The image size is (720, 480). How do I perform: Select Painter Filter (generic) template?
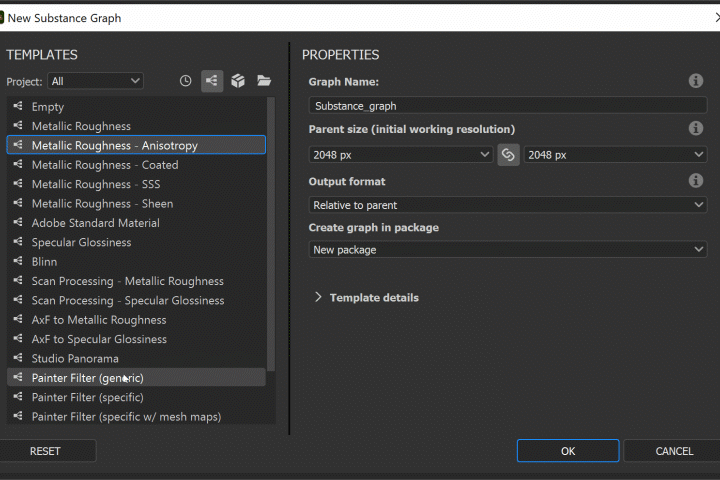click(x=136, y=378)
